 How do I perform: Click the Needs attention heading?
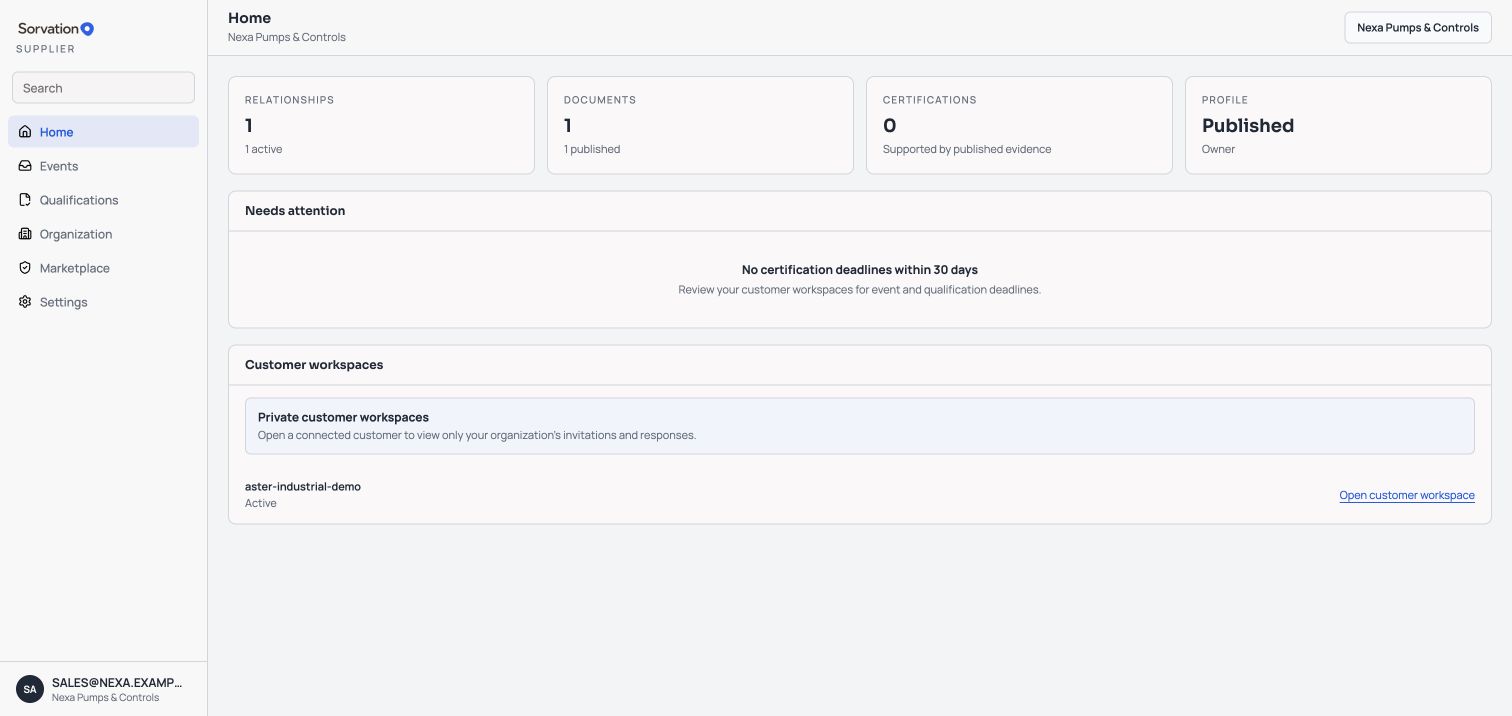point(295,211)
